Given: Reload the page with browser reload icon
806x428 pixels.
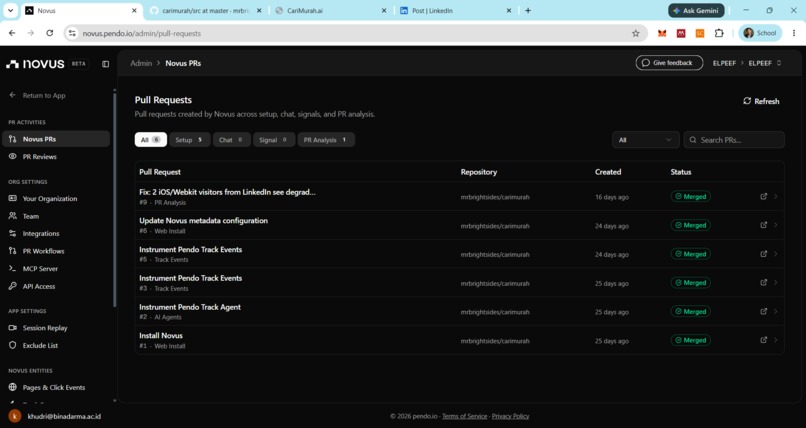Looking at the screenshot, I should (49, 33).
